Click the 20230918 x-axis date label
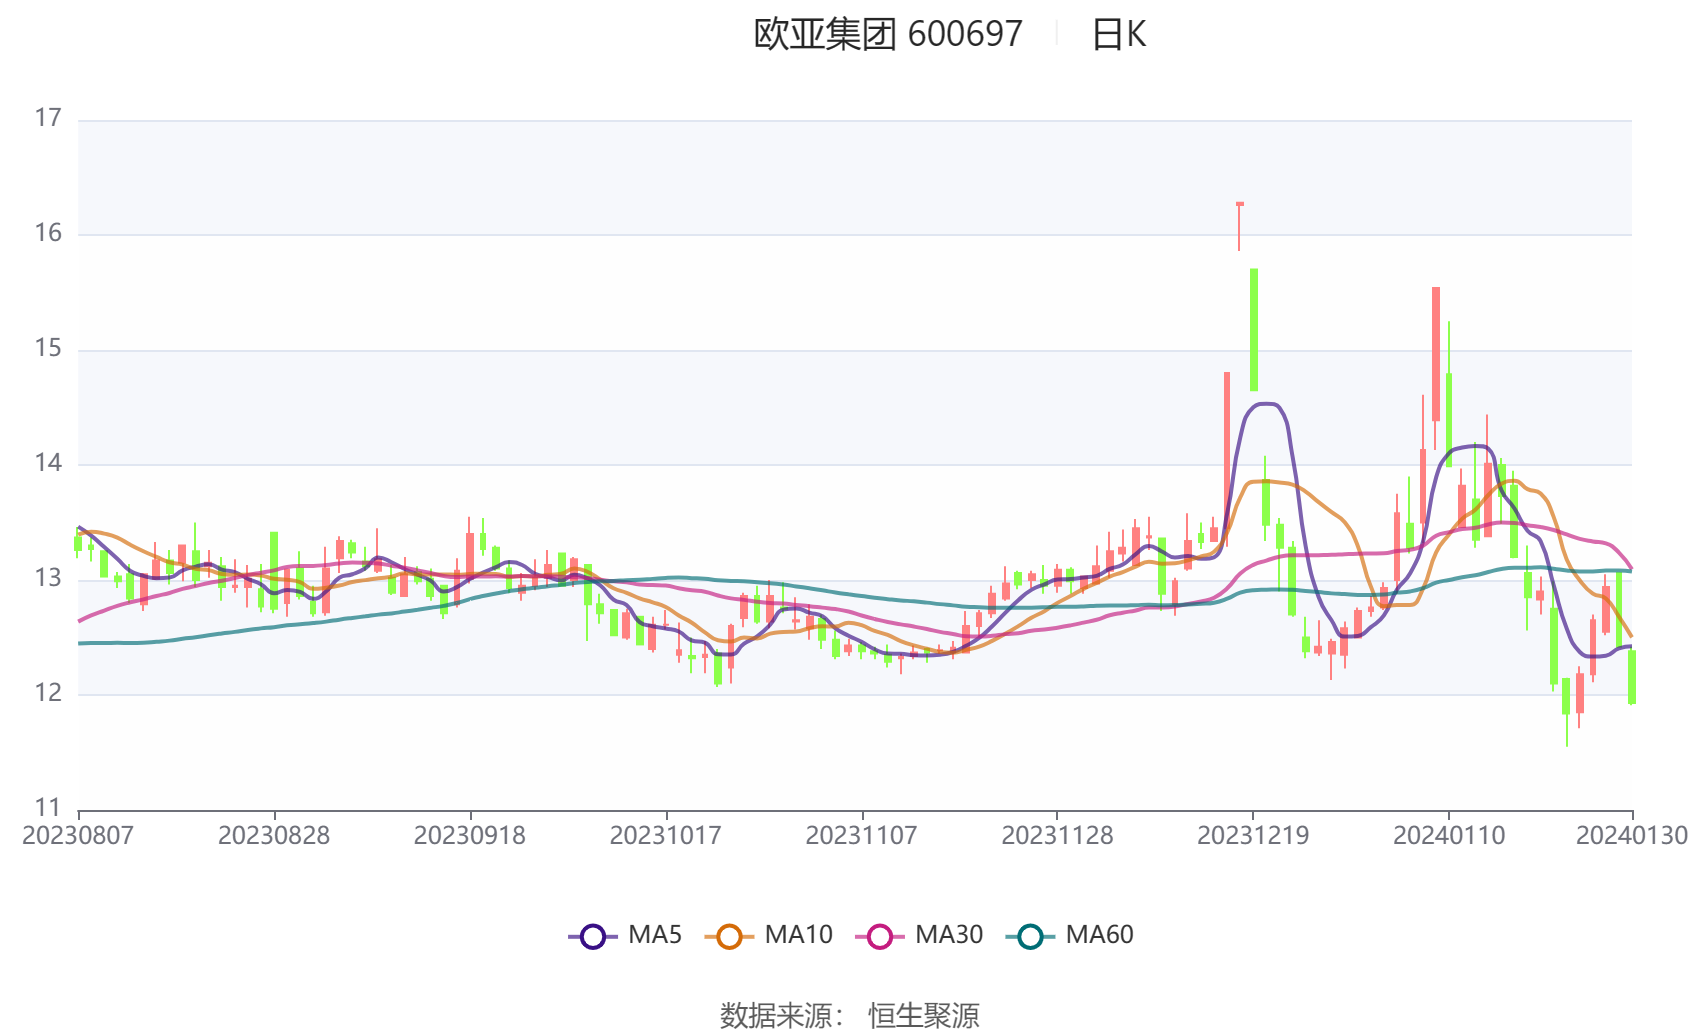Screen dimensions: 1700x1034 click(x=470, y=836)
